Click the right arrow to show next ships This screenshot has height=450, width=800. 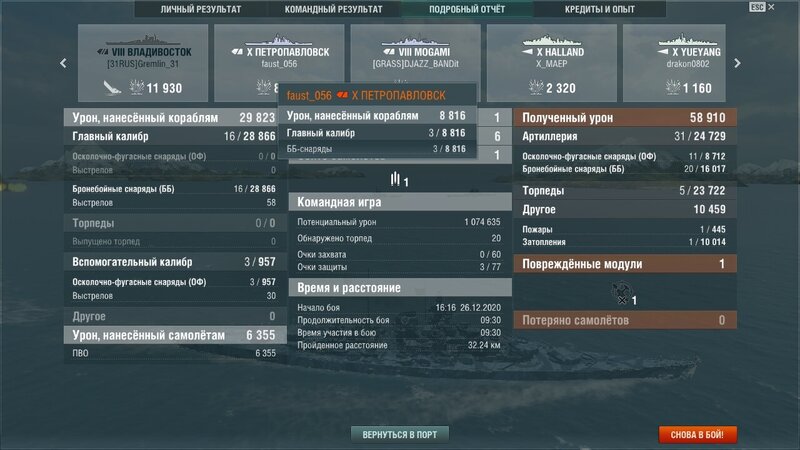(x=737, y=63)
